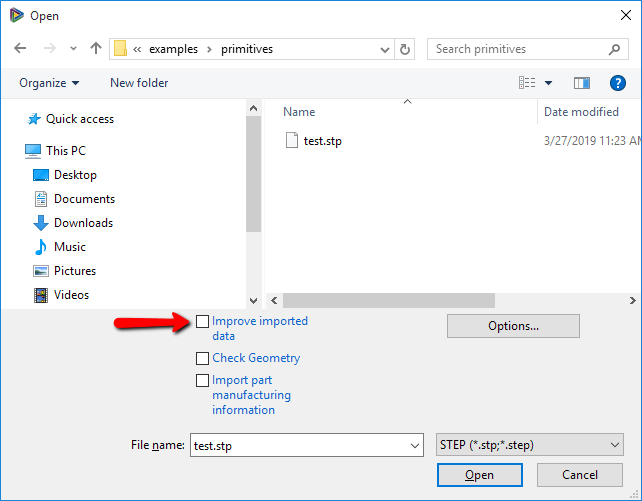Enable Improve imported data checkbox
This screenshot has width=642, height=501.
click(202, 322)
